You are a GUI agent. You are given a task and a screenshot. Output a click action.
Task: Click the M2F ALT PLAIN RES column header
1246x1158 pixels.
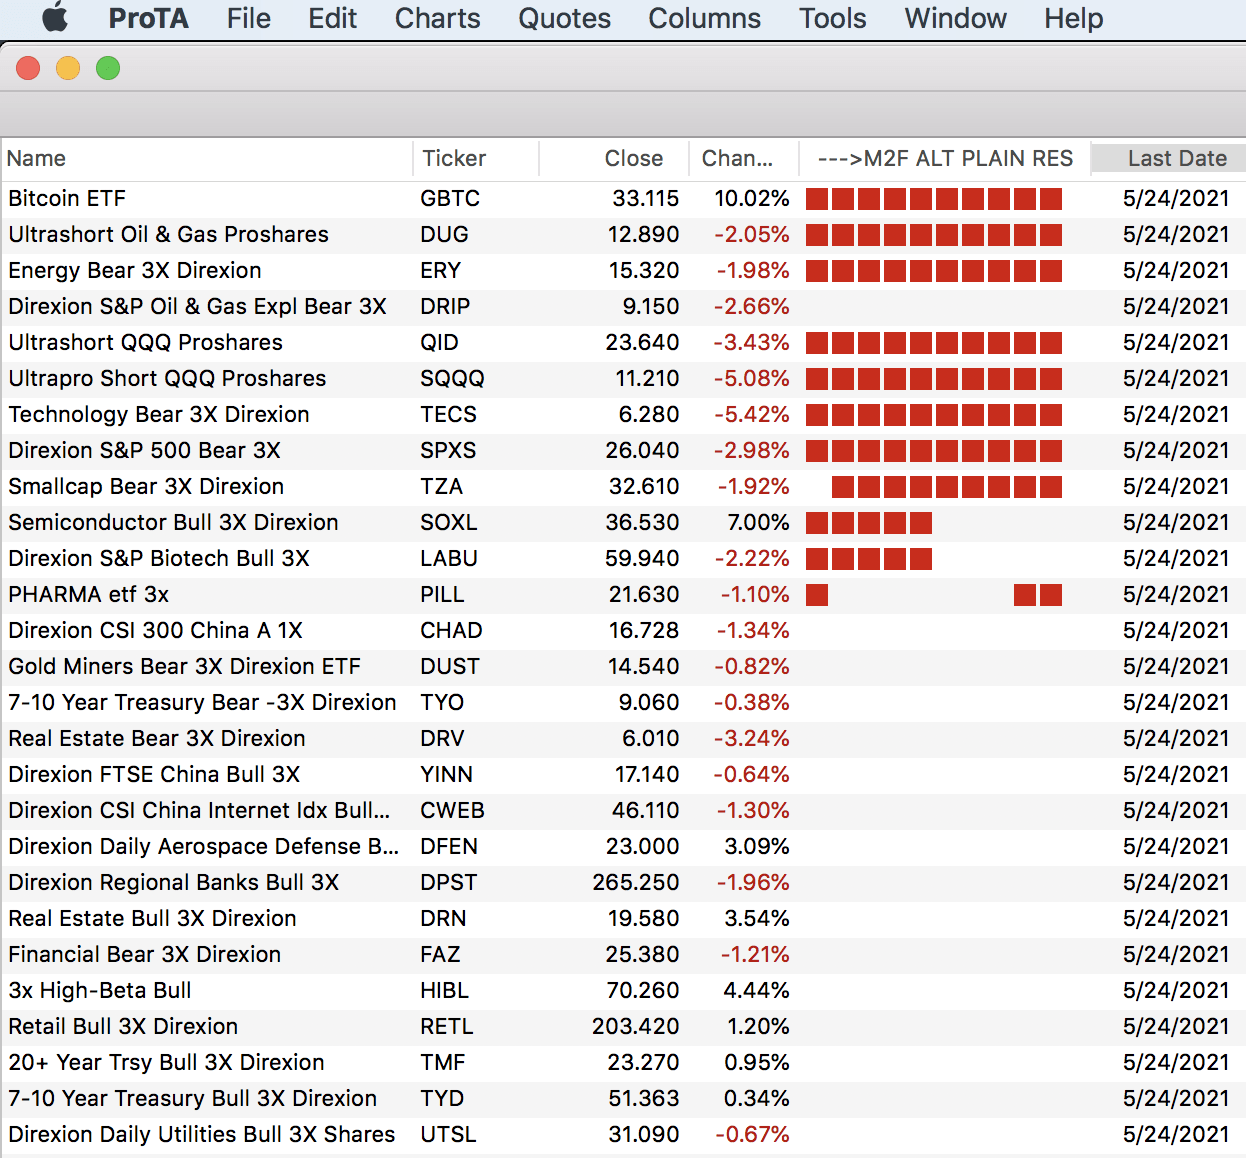[945, 158]
